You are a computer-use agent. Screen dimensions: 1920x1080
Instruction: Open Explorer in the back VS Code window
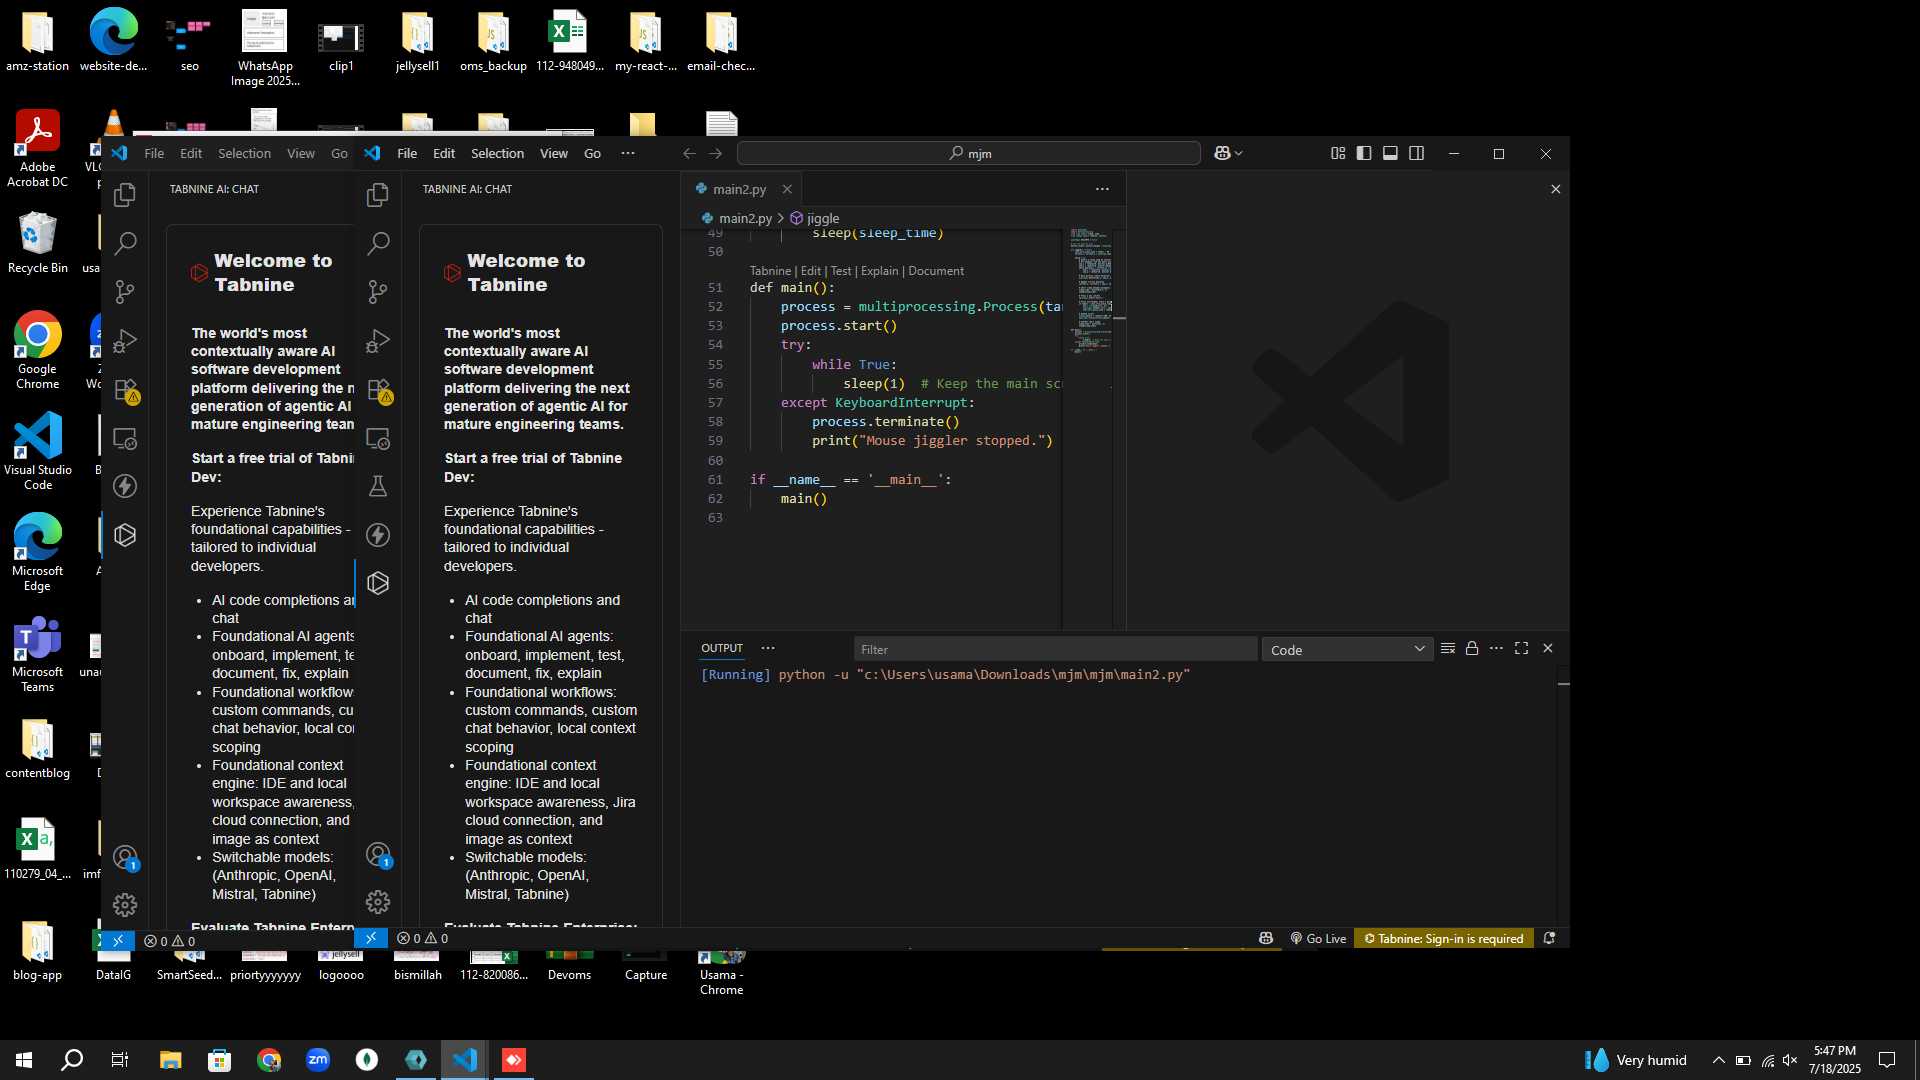(x=125, y=195)
